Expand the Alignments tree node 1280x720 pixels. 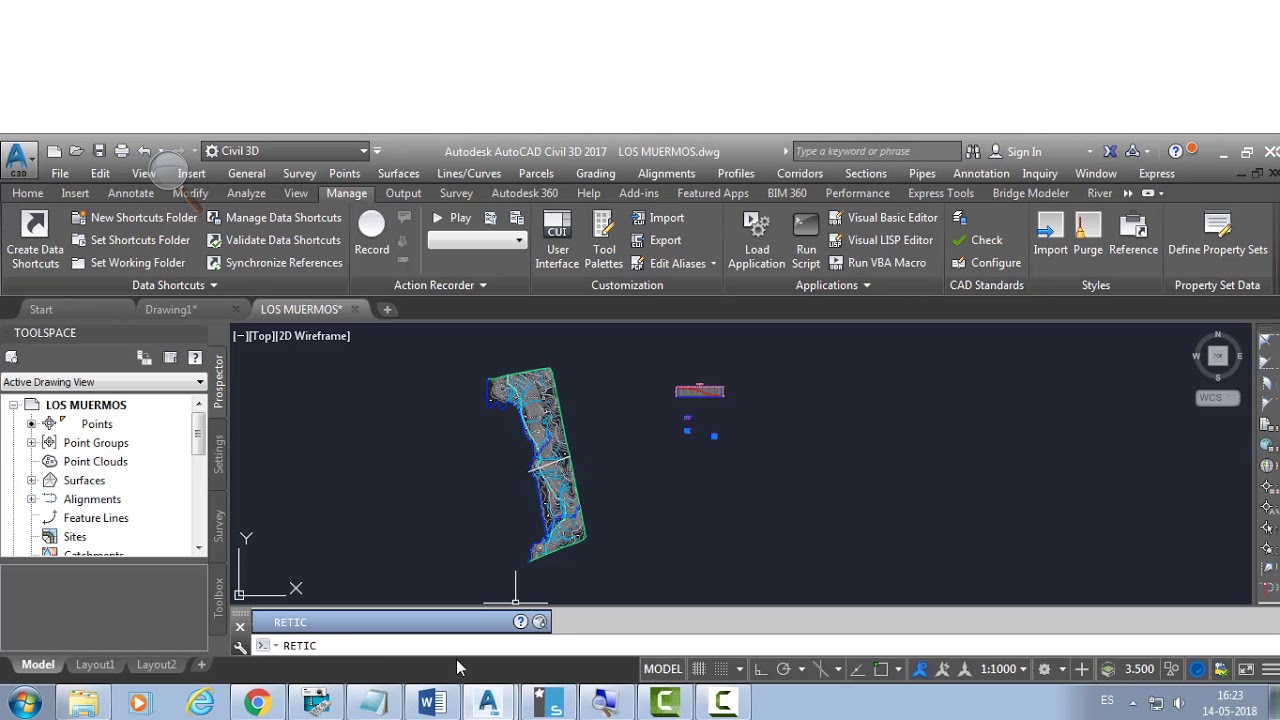(x=31, y=500)
